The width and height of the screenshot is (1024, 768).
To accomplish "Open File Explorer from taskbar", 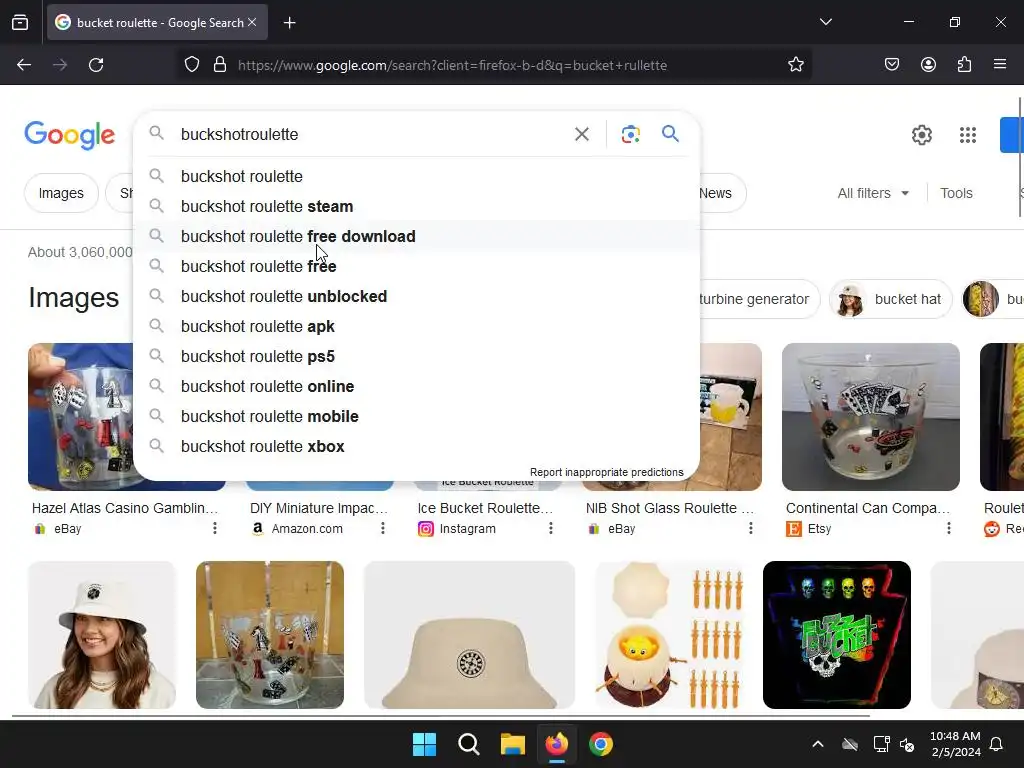I will point(513,744).
